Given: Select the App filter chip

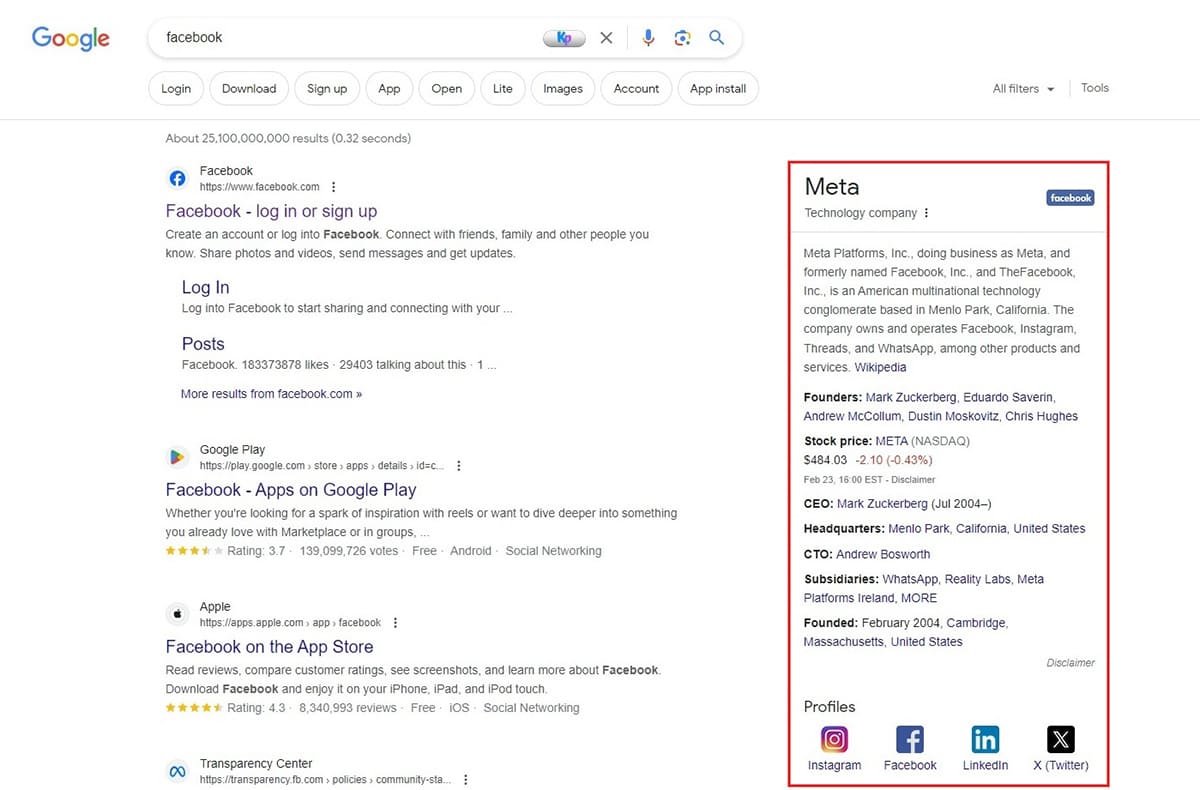Looking at the screenshot, I should 389,88.
